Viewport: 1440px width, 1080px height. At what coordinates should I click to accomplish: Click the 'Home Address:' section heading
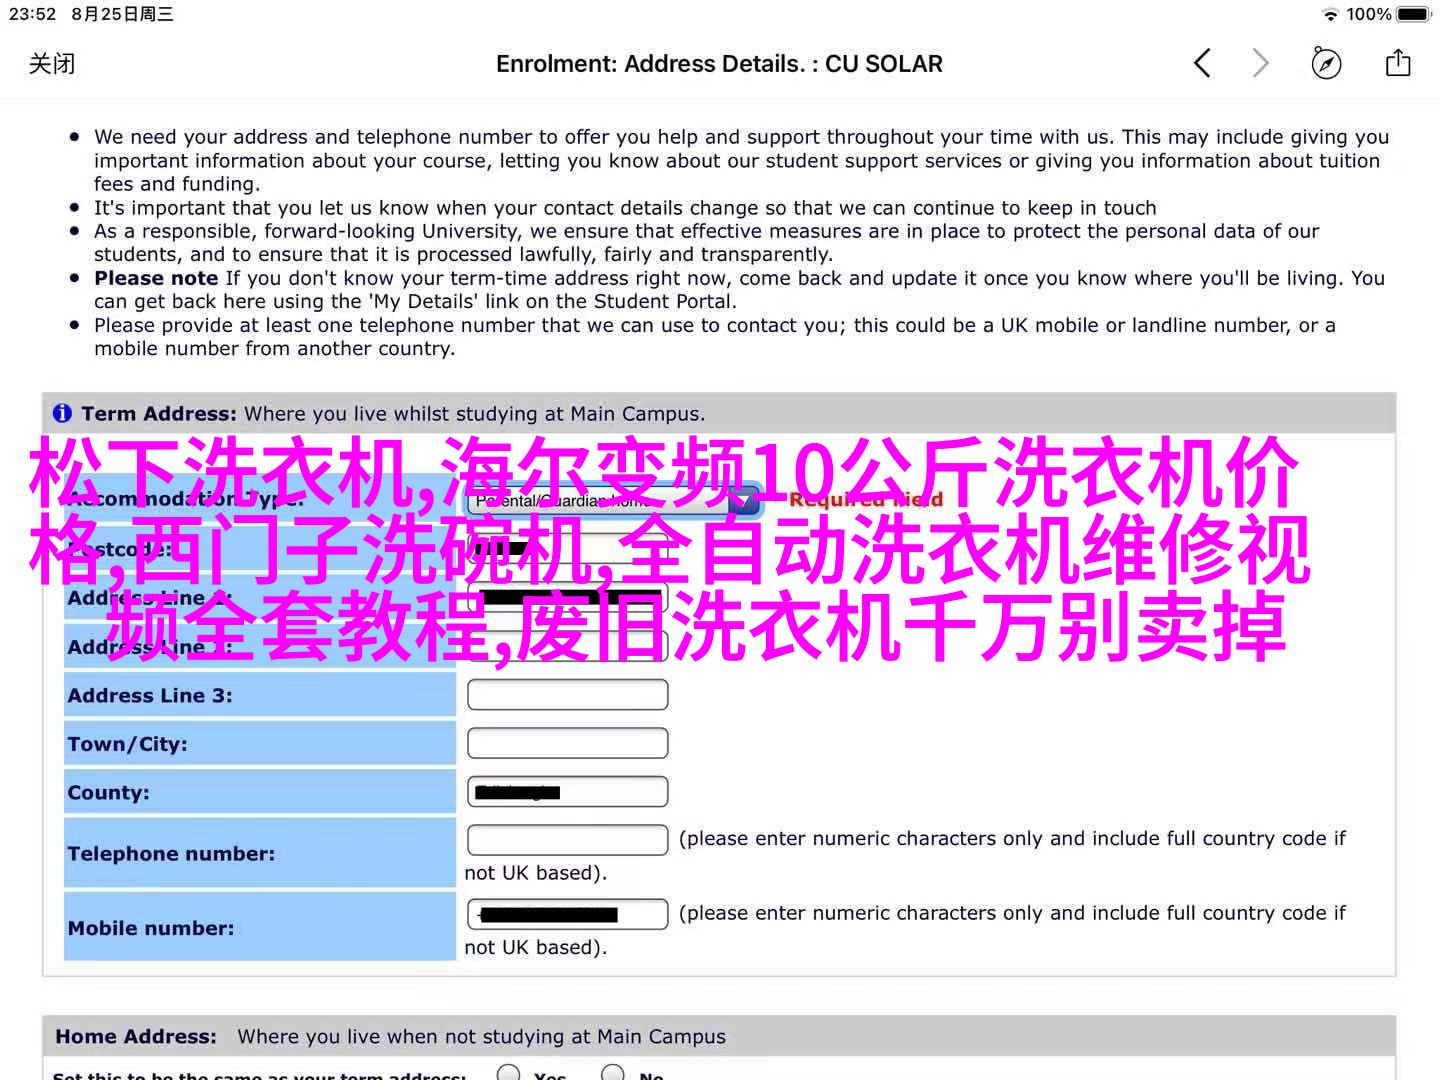[136, 1037]
